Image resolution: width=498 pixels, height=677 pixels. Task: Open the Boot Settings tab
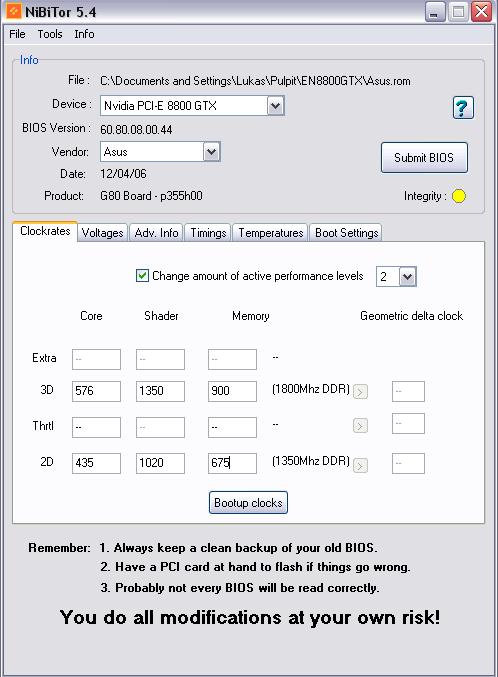click(x=346, y=233)
